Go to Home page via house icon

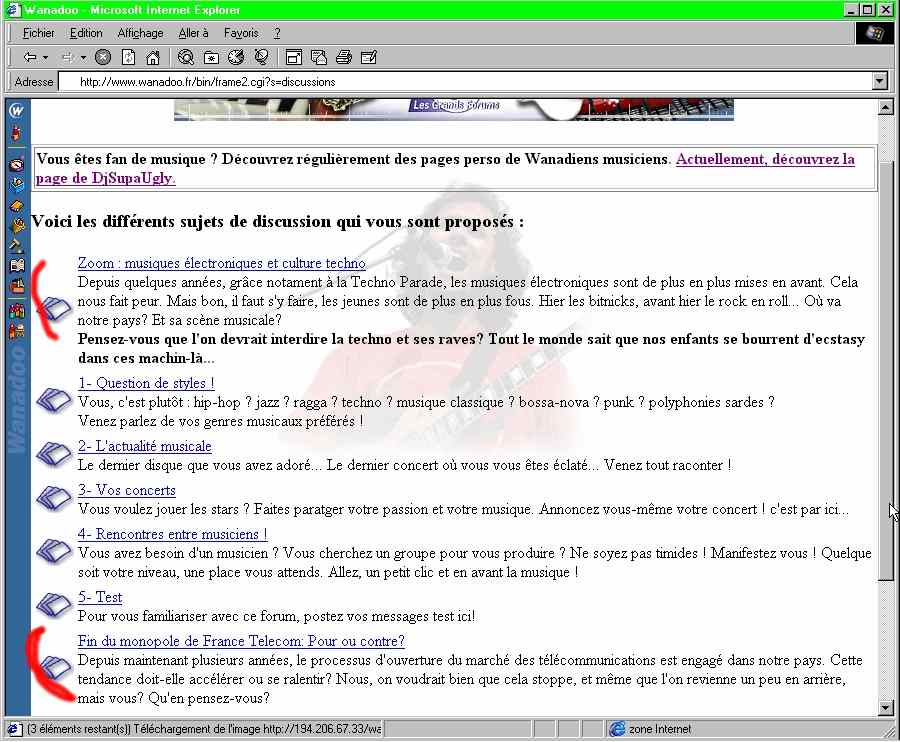point(153,57)
